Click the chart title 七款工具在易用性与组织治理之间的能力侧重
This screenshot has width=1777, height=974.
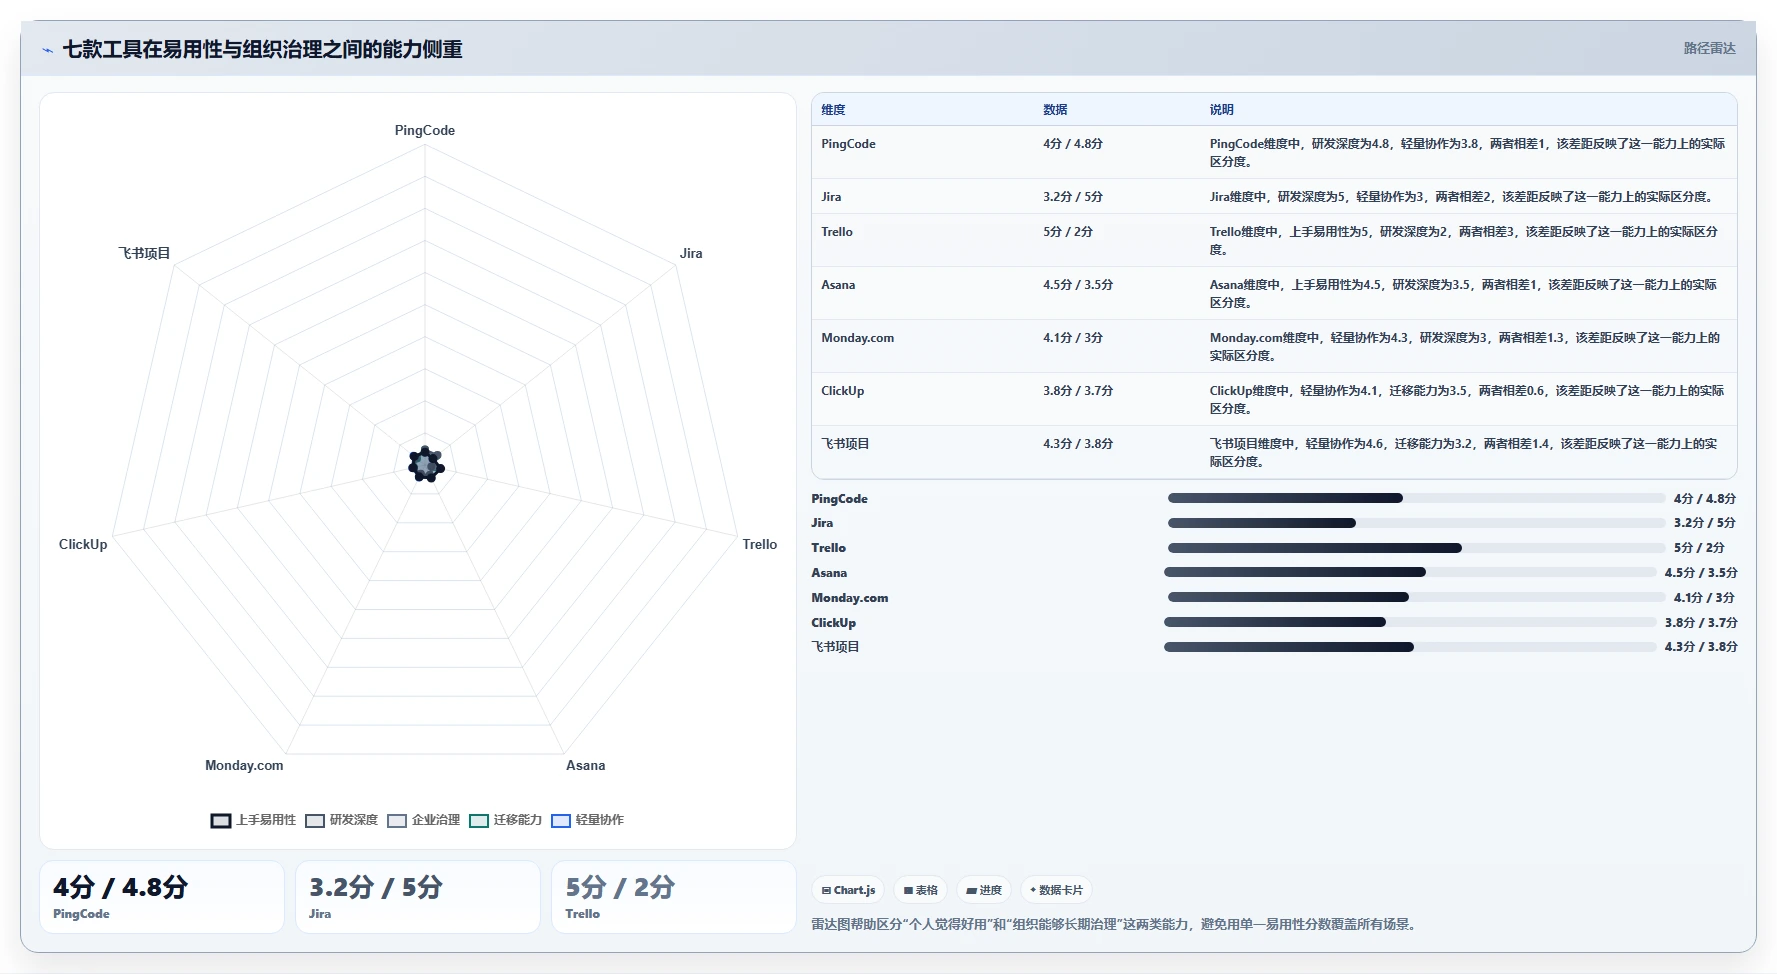pyautogui.click(x=262, y=50)
